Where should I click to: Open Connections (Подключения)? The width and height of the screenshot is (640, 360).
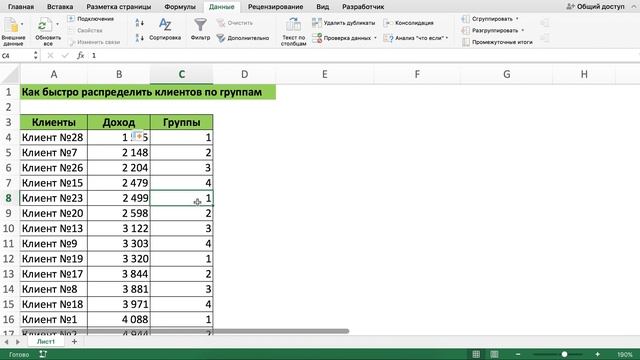click(x=91, y=19)
